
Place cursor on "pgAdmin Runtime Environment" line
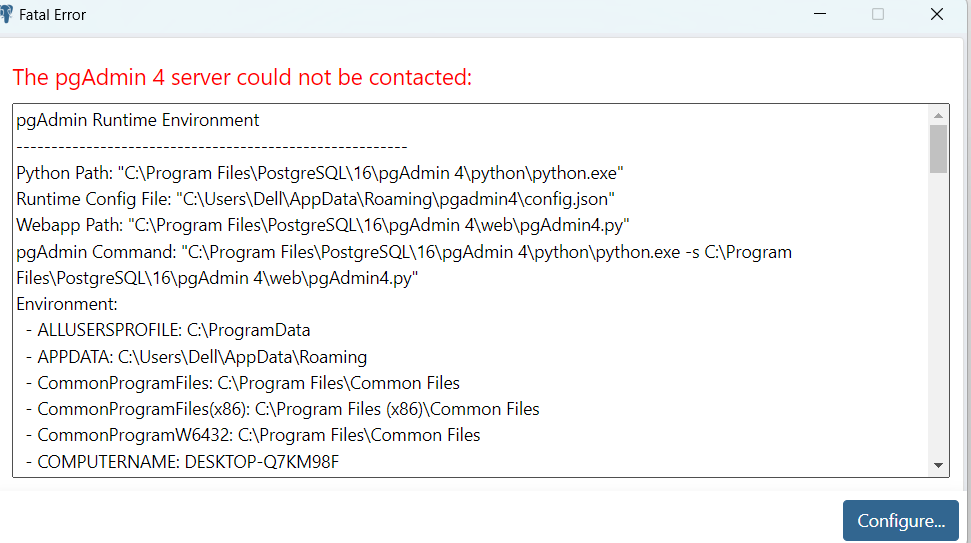point(138,121)
